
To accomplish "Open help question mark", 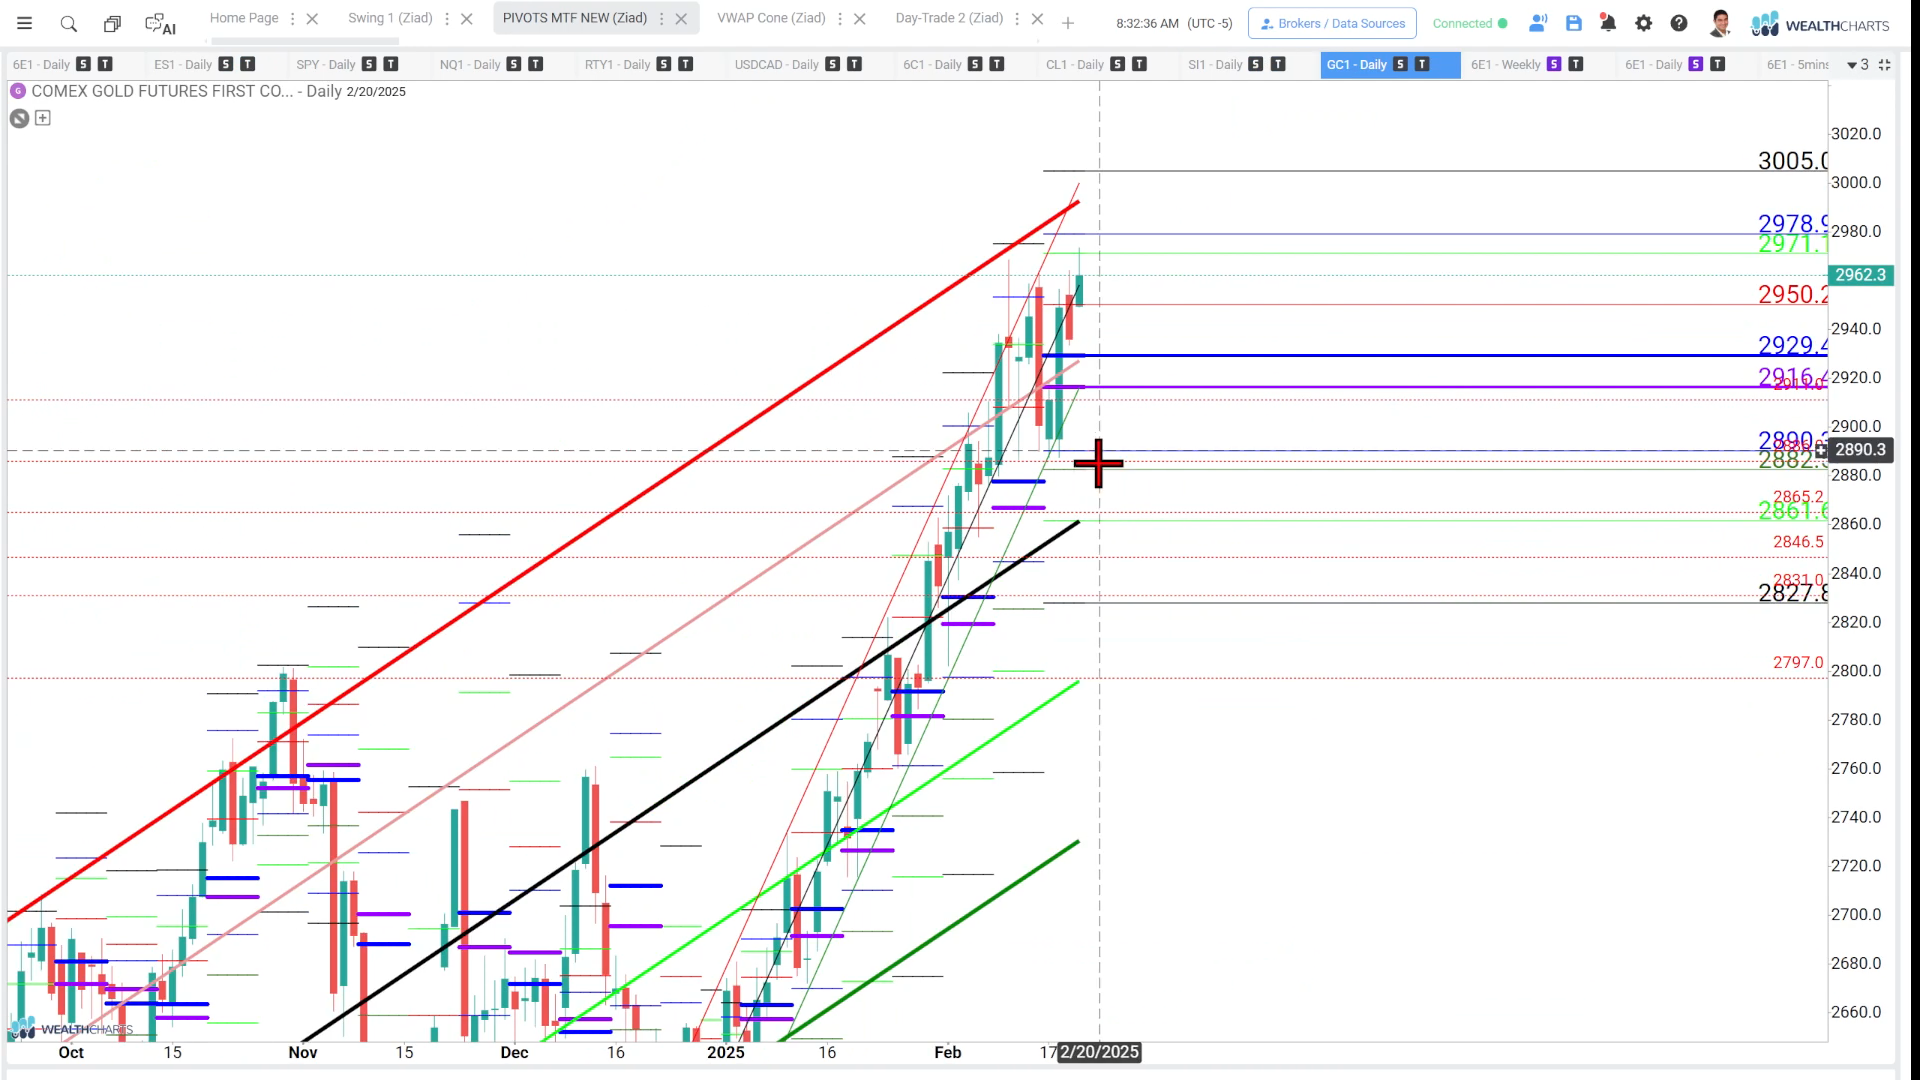I will 1679,23.
